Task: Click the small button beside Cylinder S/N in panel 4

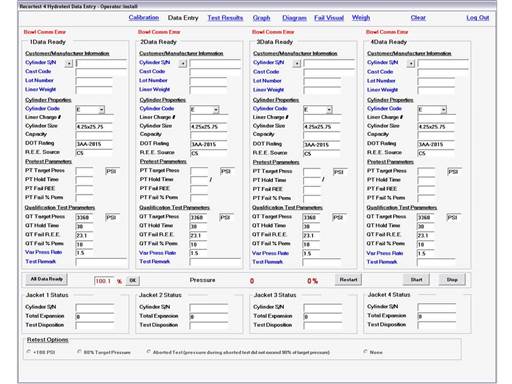Action: (411, 63)
